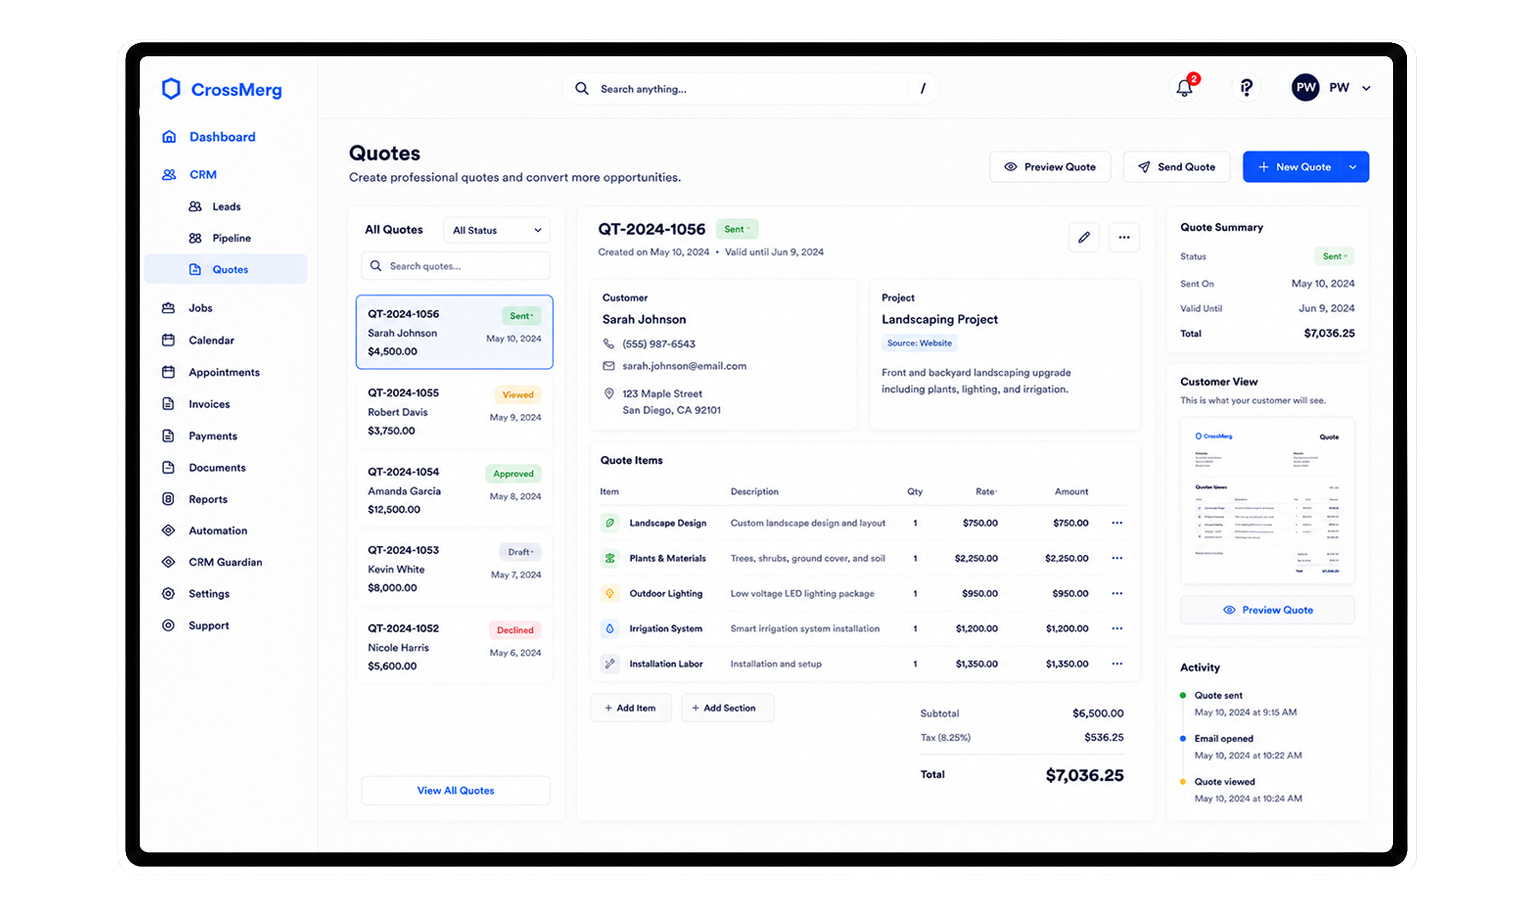
Task: Open the Sent status dropdown in Quote Summary
Action: tap(1334, 256)
